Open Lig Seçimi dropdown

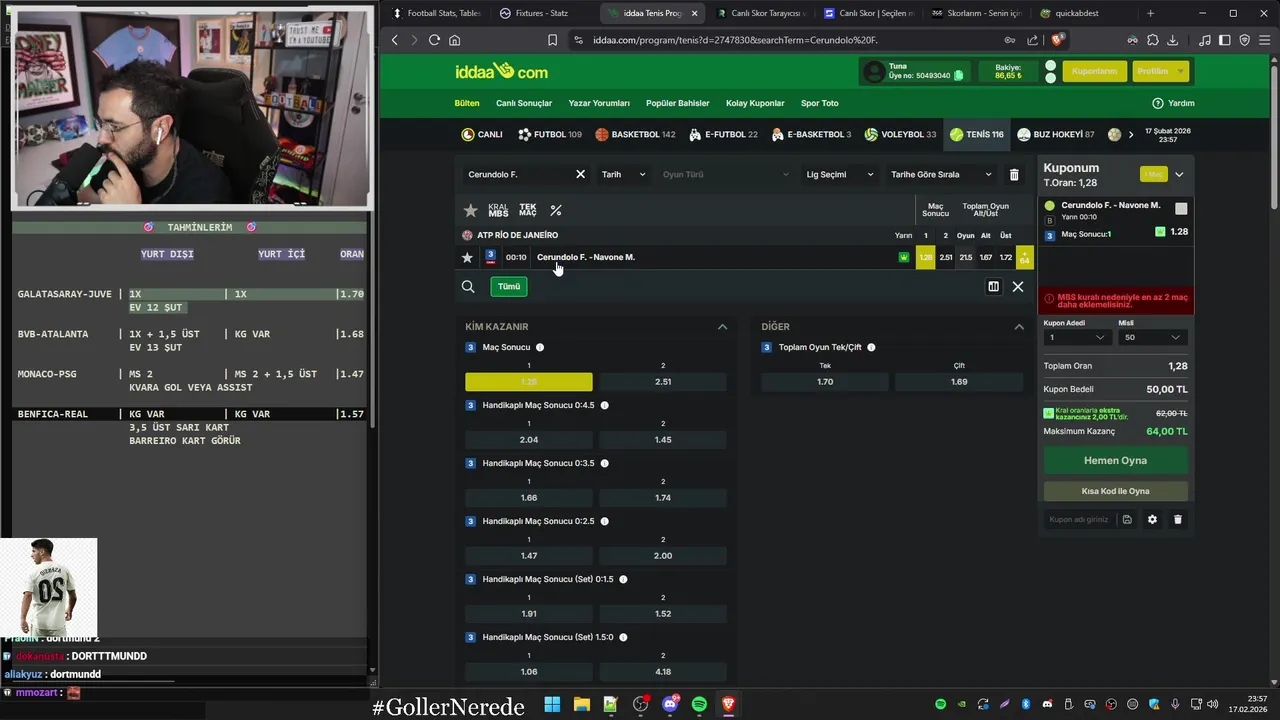840,174
